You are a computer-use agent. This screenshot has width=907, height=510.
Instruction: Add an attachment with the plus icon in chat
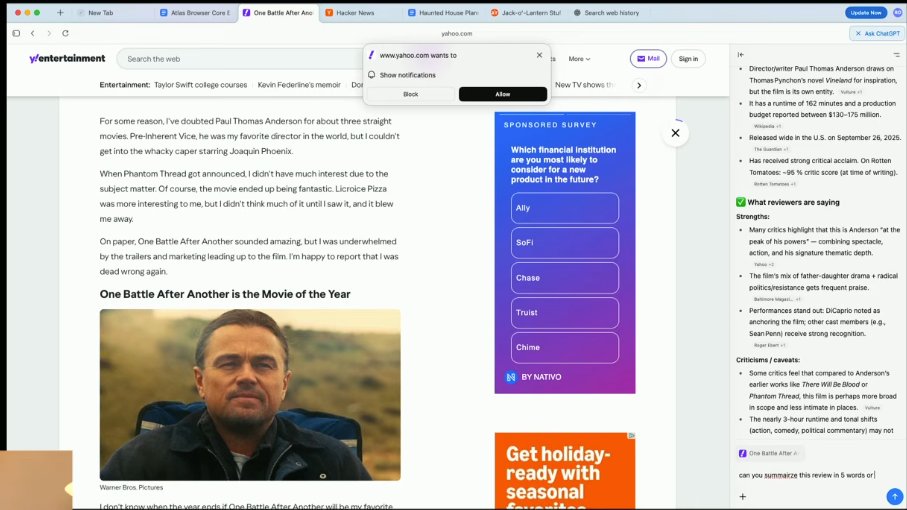coord(743,496)
